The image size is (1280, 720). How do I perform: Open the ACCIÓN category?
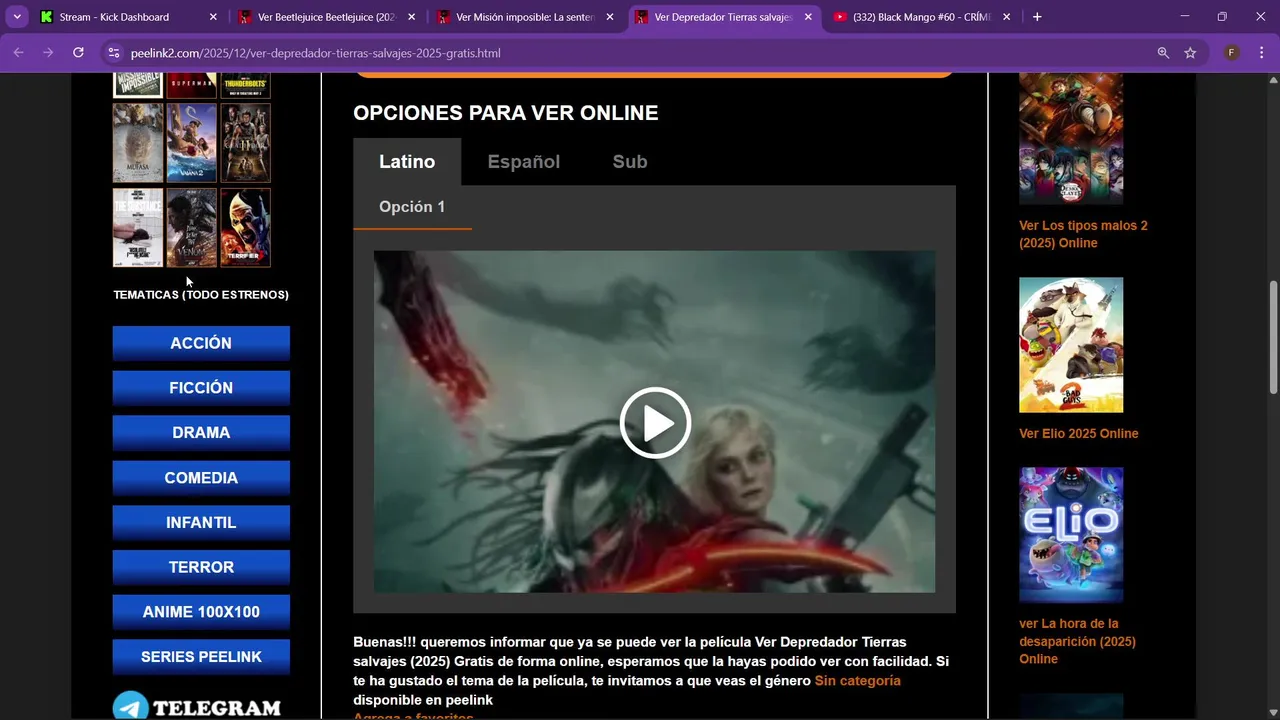pyautogui.click(x=201, y=343)
